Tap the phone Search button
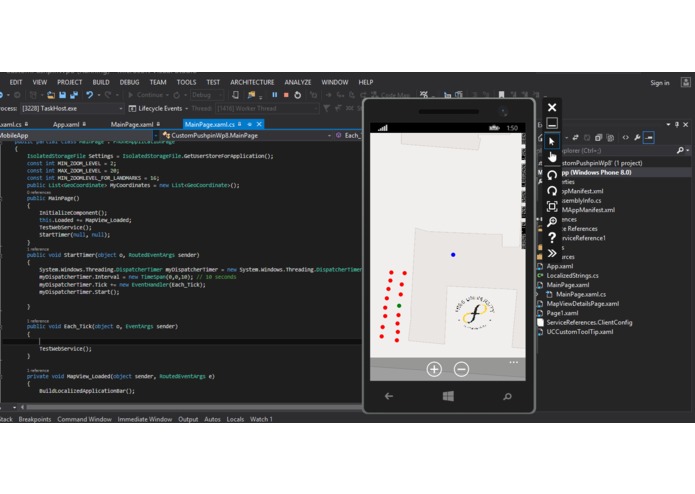 coord(508,396)
